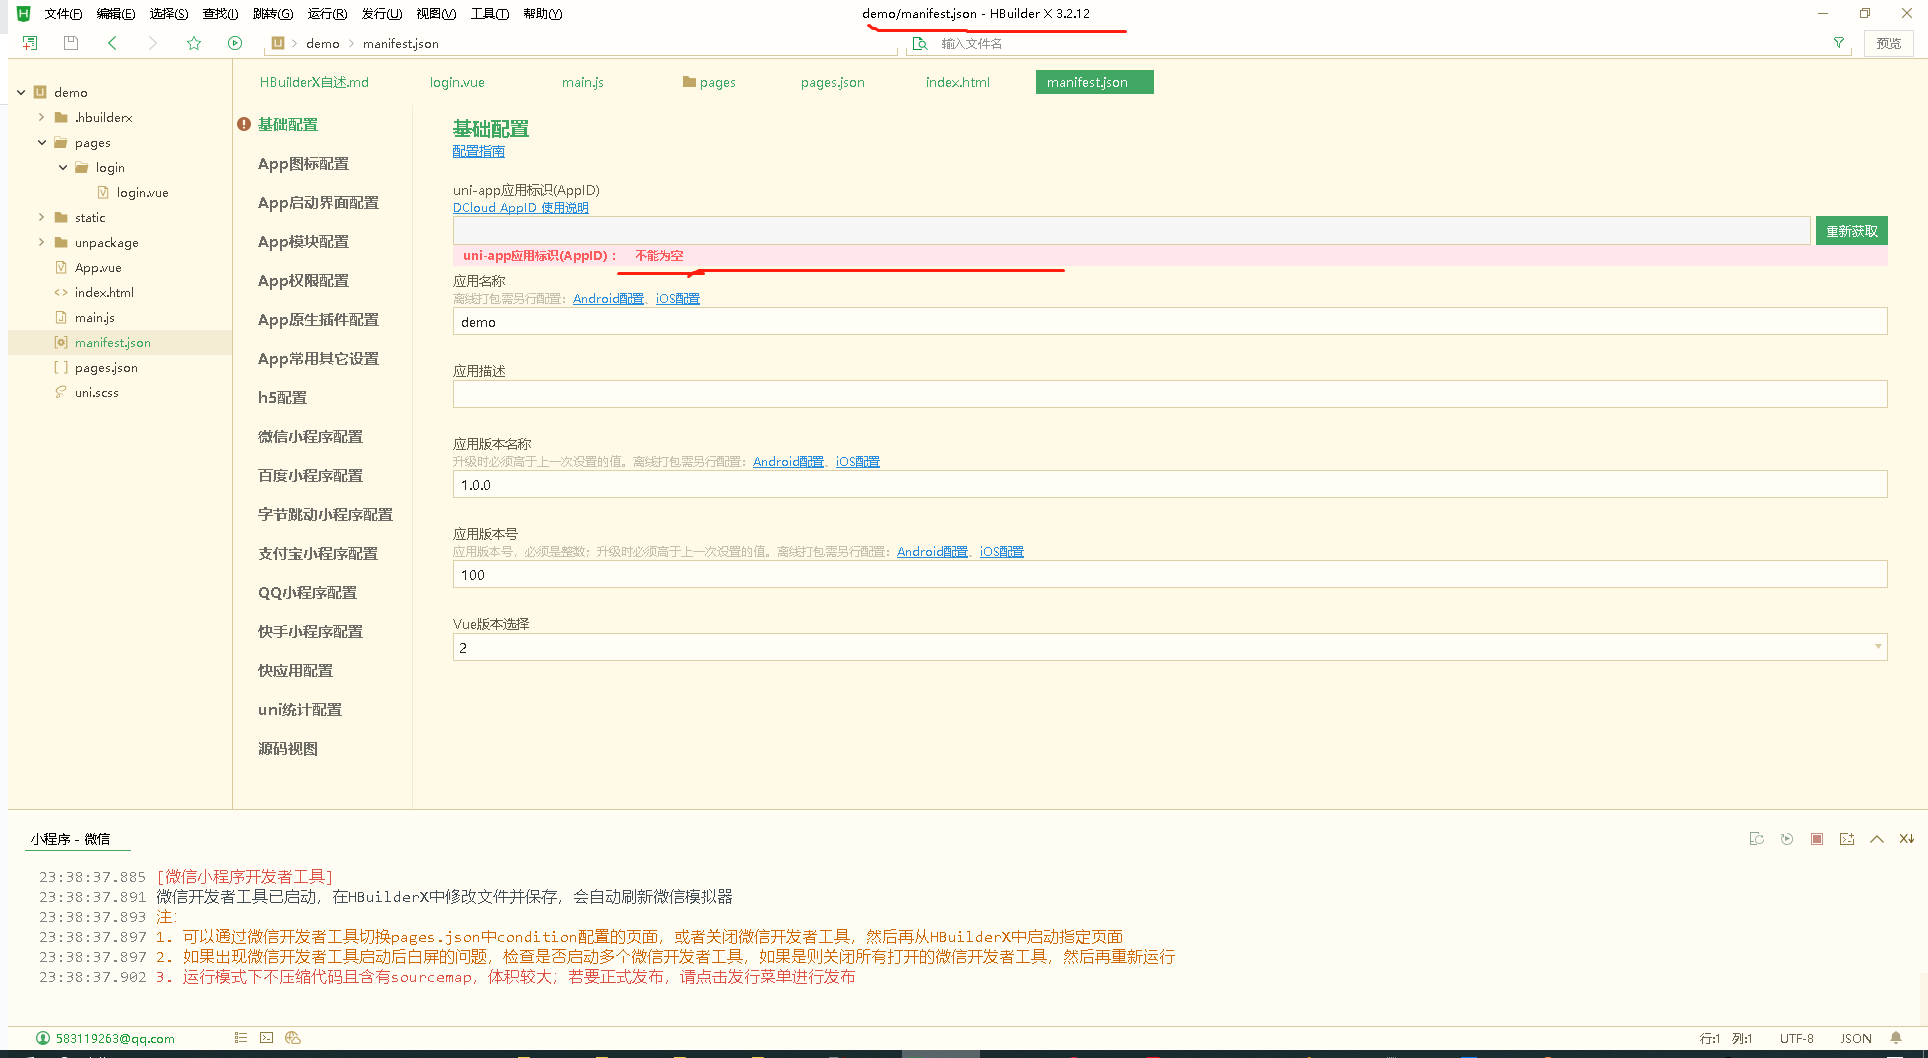Click the outline list icon in status bar

pyautogui.click(x=240, y=1038)
